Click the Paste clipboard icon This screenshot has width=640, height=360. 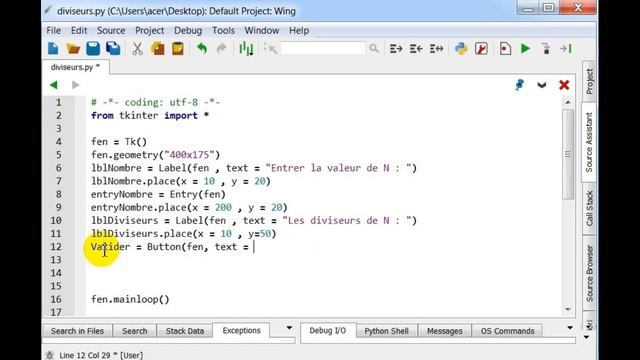(178, 49)
